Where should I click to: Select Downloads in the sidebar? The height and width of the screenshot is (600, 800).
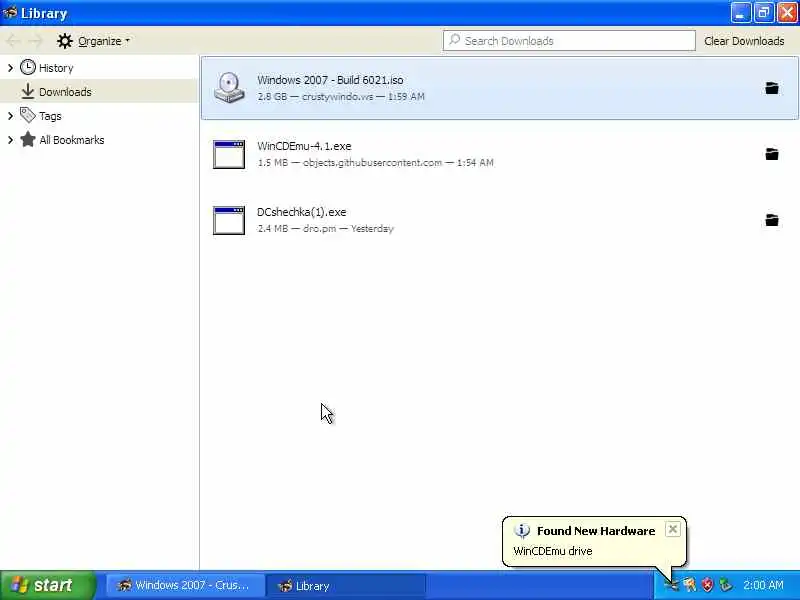point(65,92)
